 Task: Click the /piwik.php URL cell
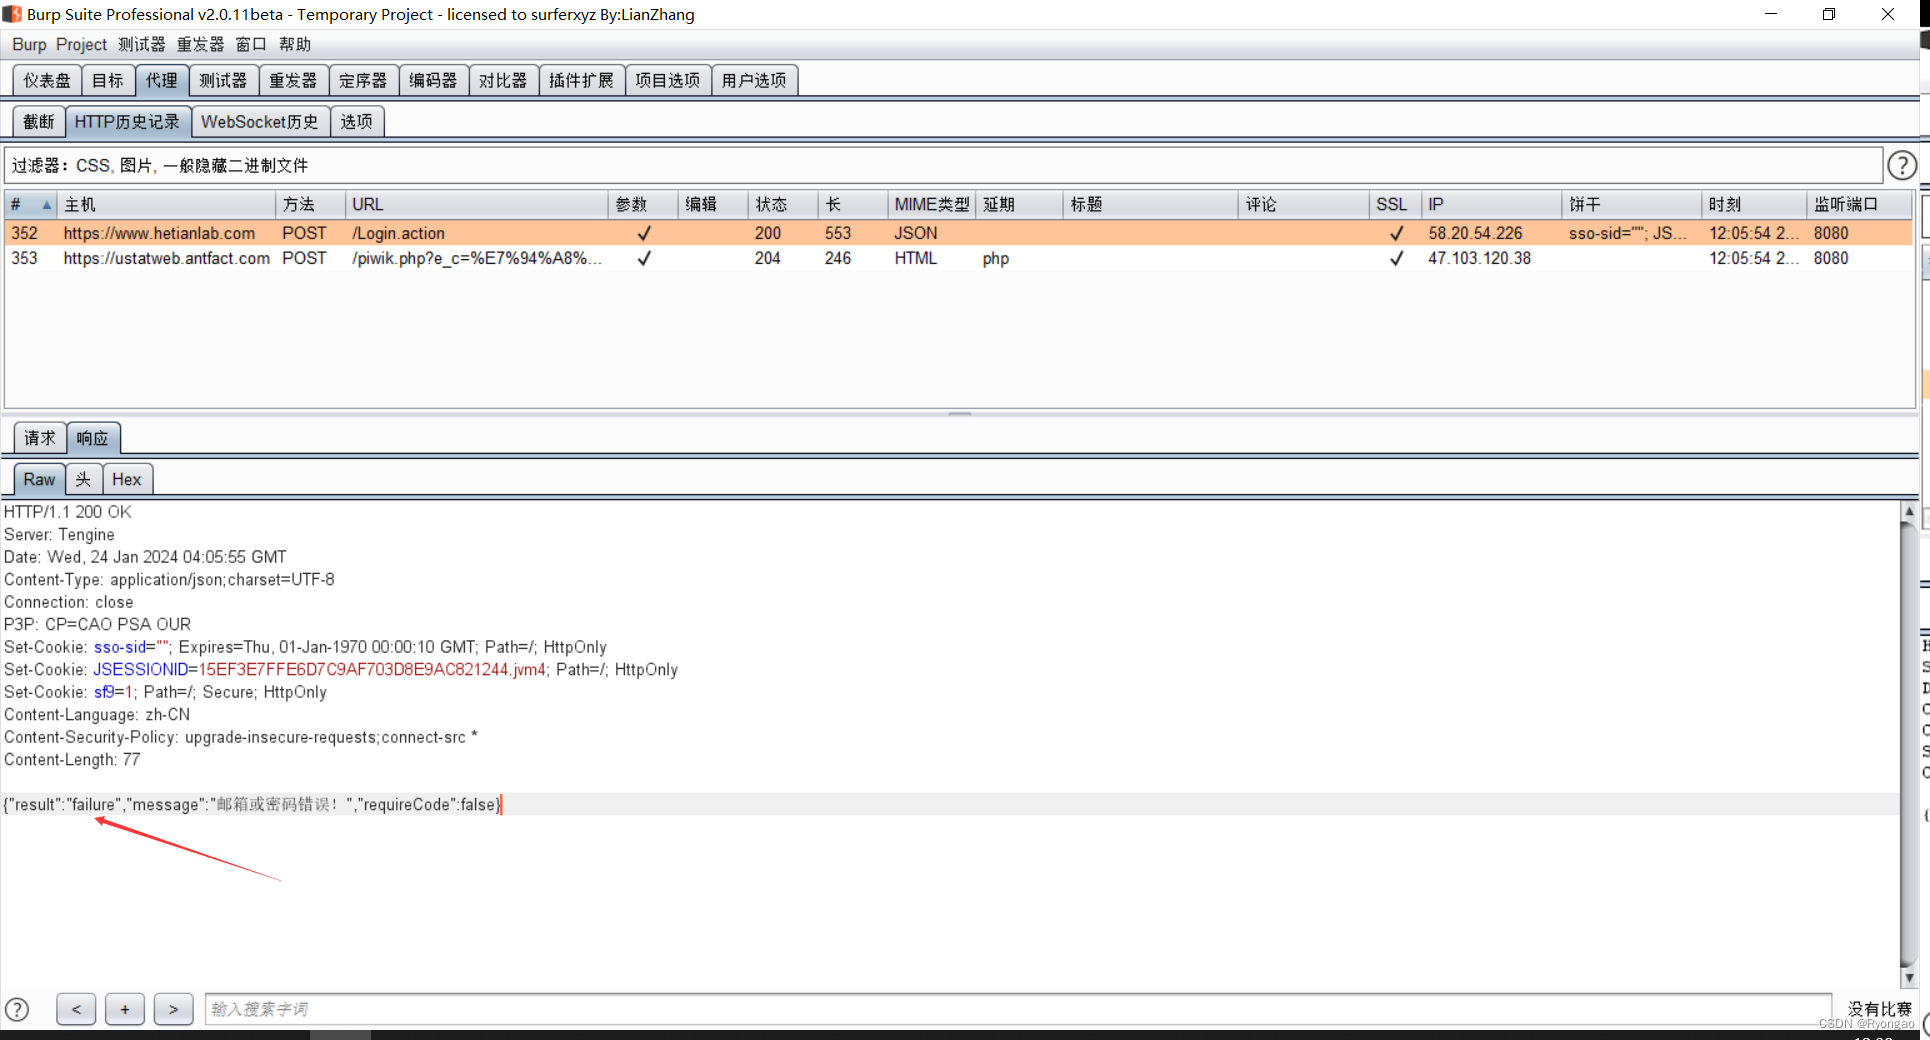tap(477, 258)
